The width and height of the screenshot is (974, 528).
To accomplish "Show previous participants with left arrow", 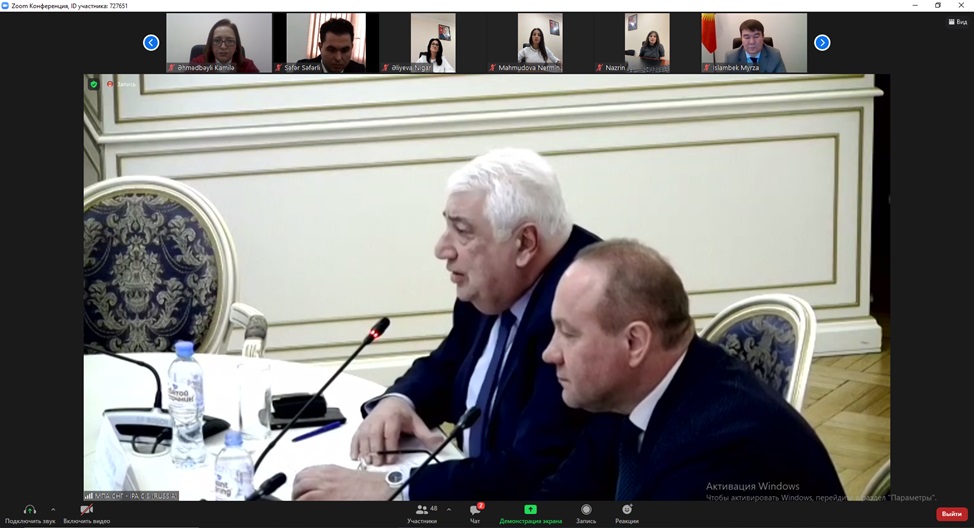I will coord(151,42).
